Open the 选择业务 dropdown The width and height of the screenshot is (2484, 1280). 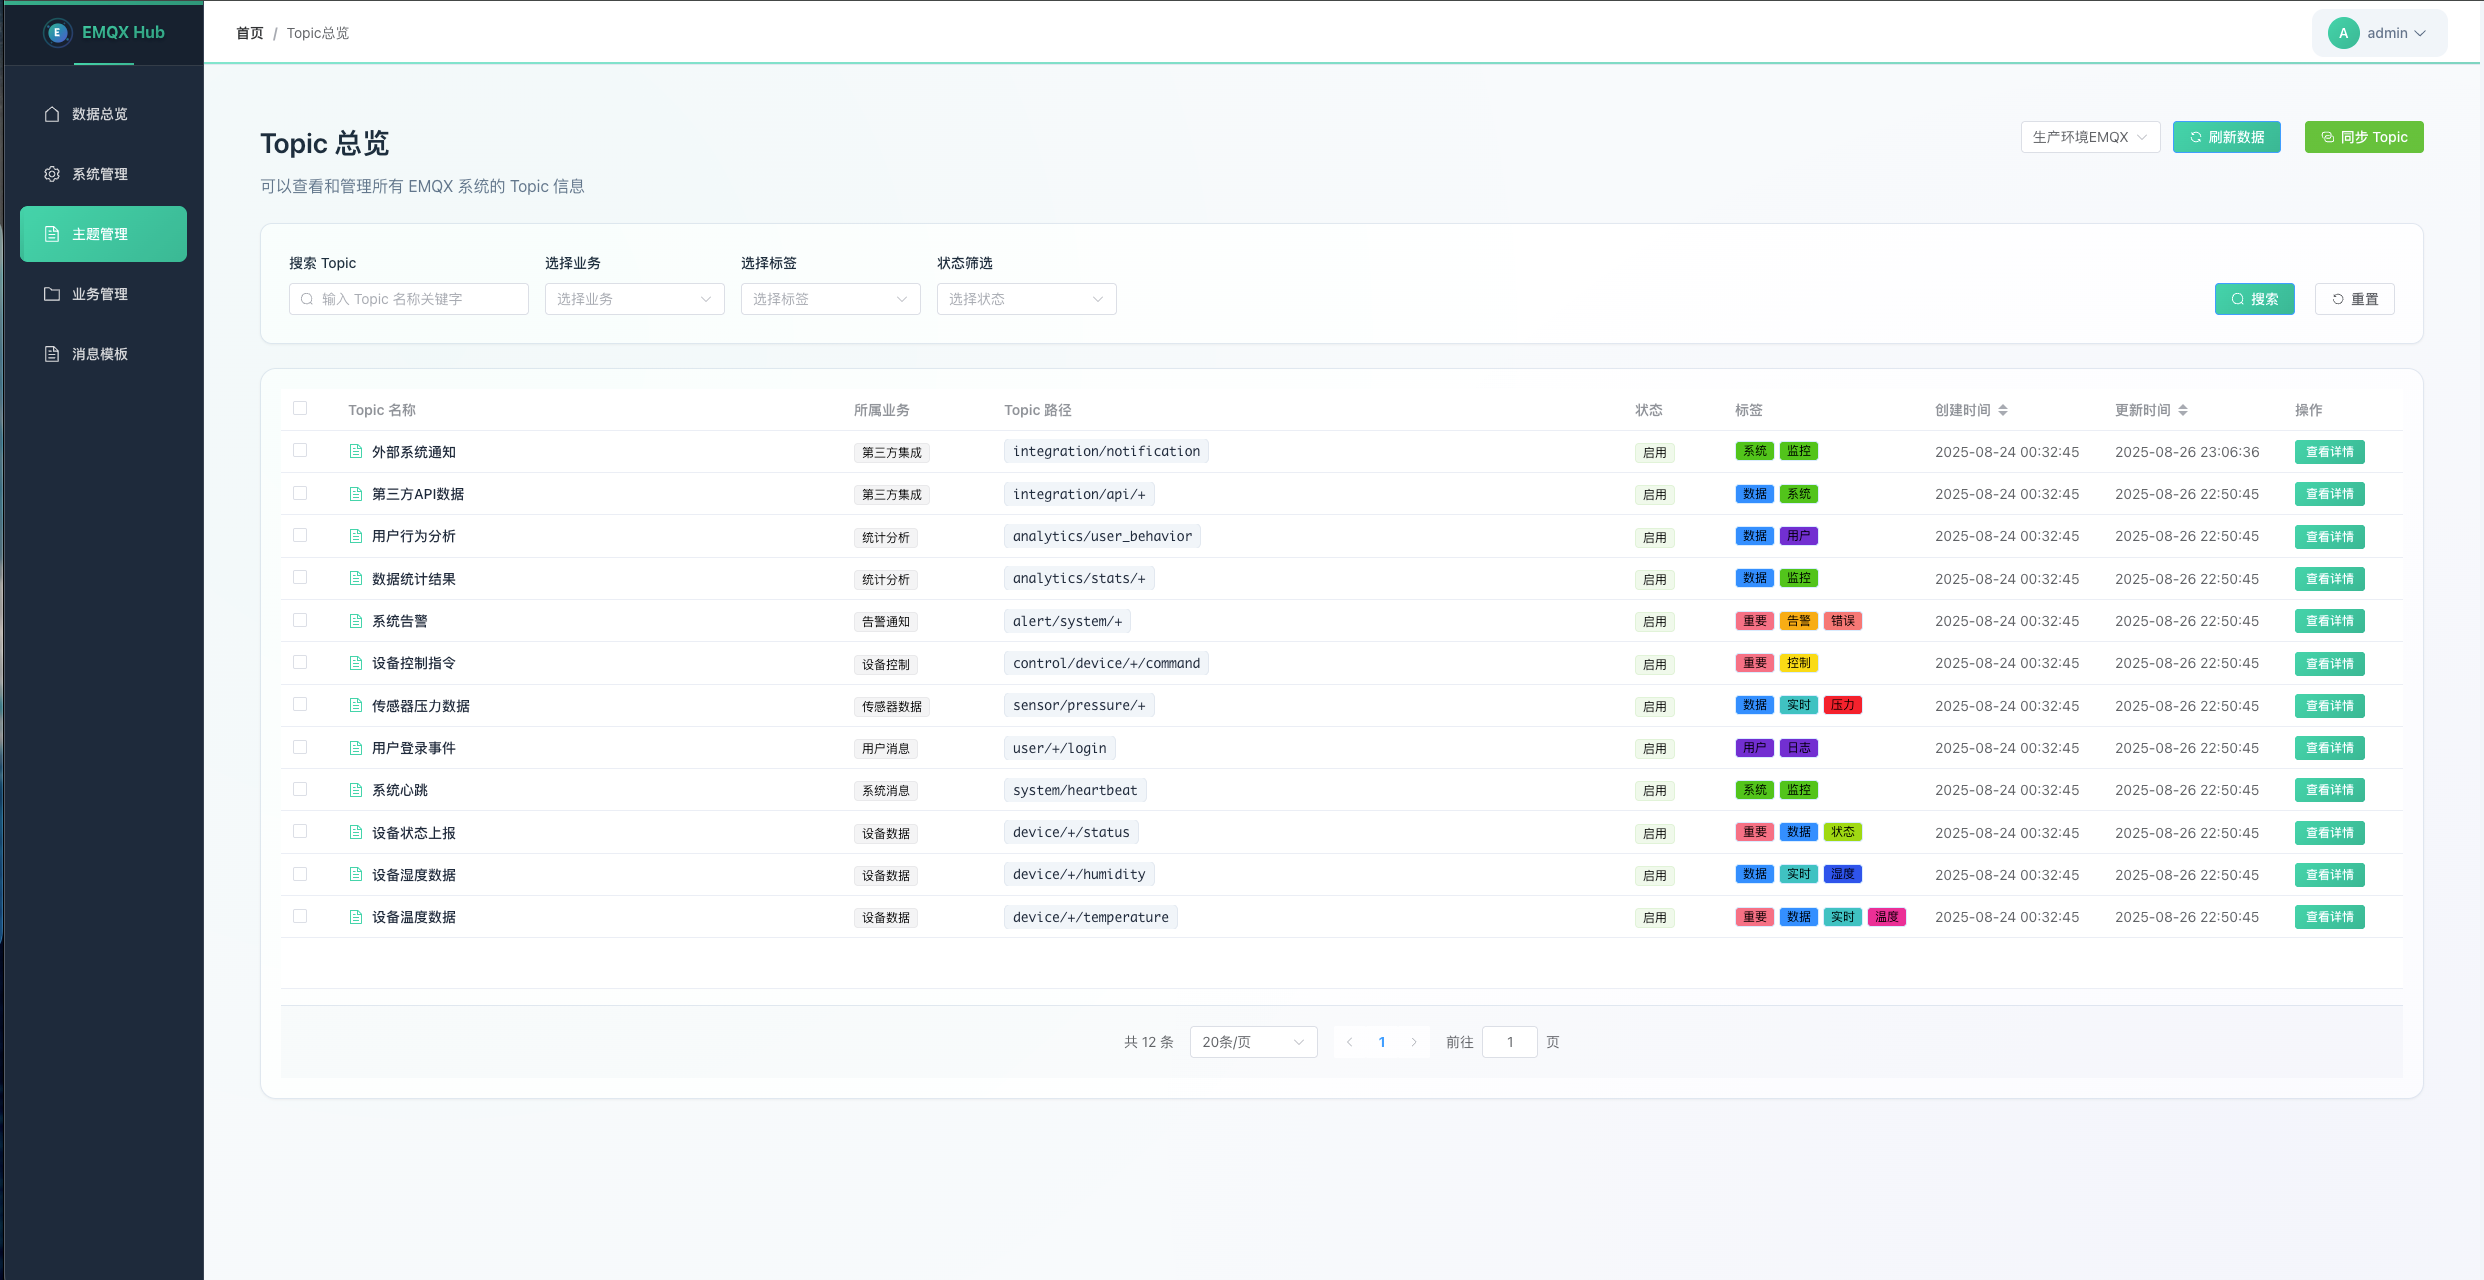pyautogui.click(x=634, y=299)
